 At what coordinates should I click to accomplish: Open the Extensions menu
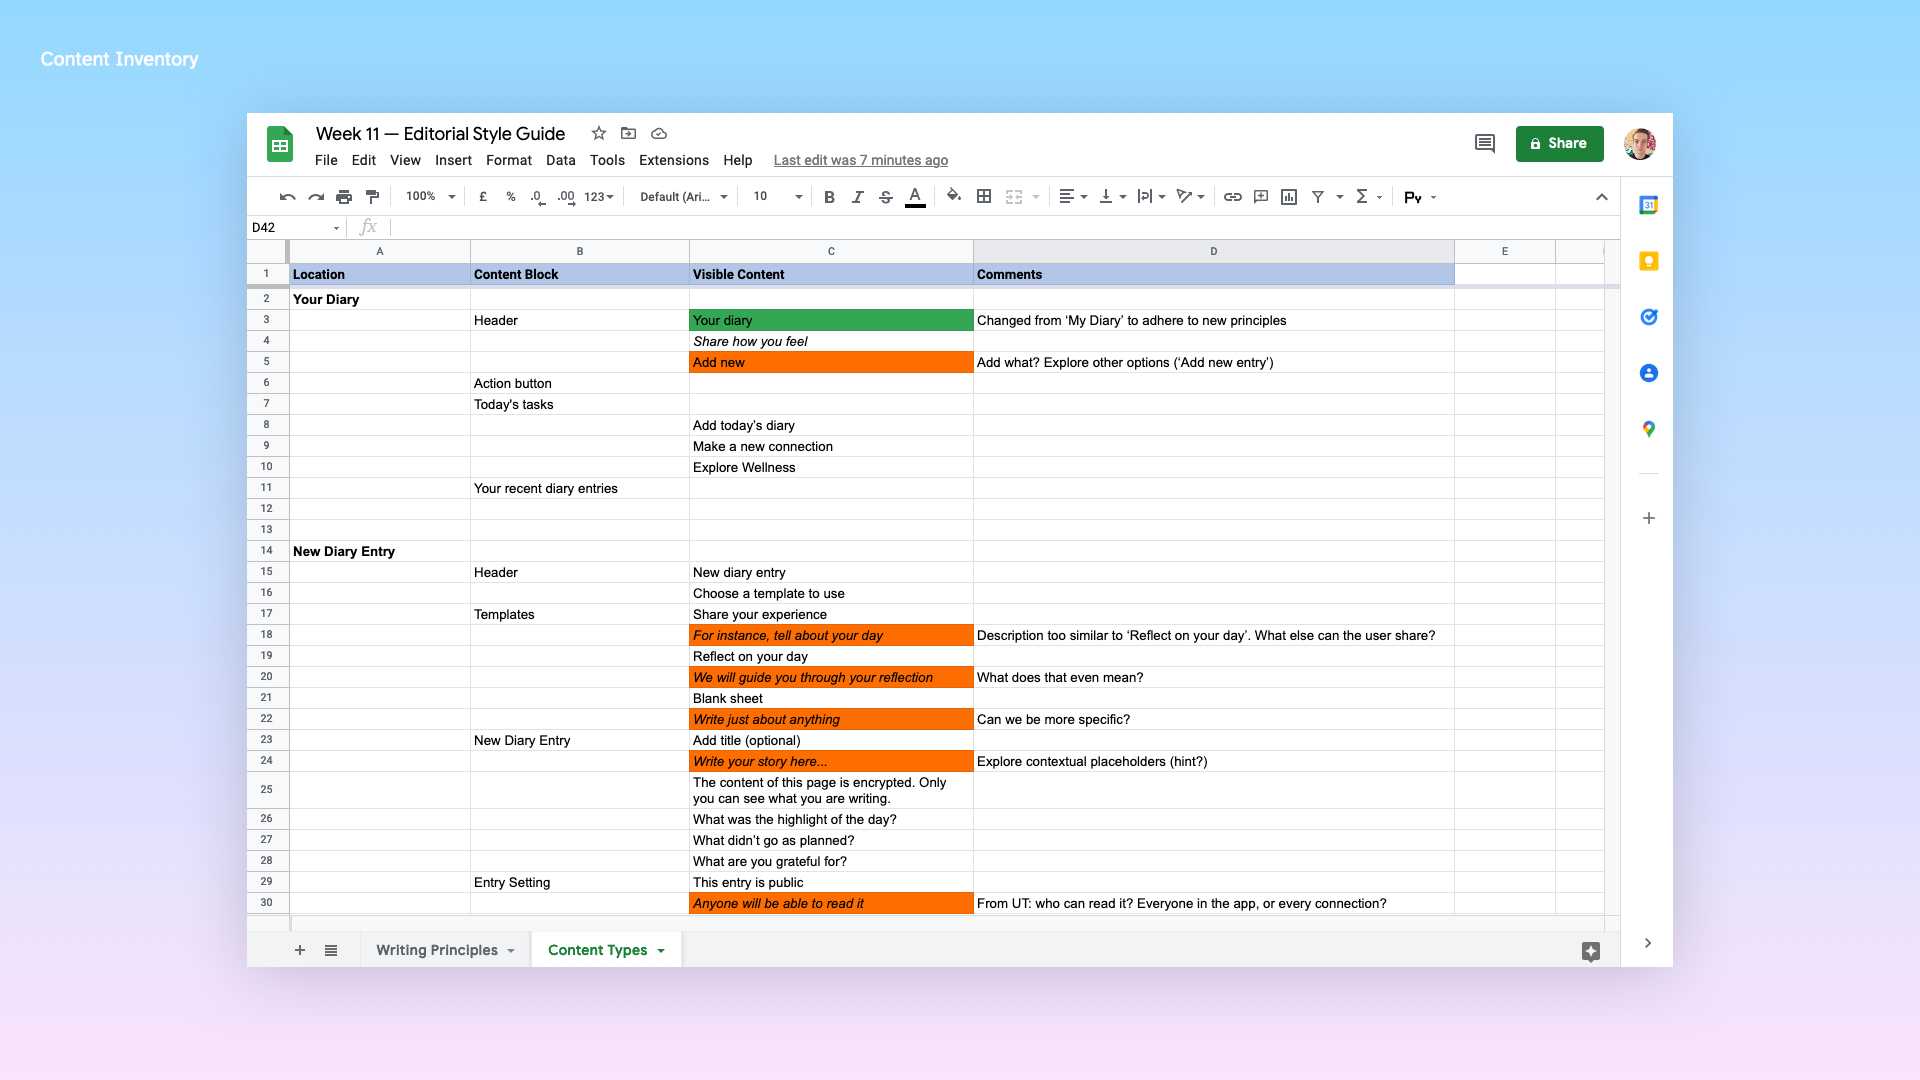(x=673, y=160)
